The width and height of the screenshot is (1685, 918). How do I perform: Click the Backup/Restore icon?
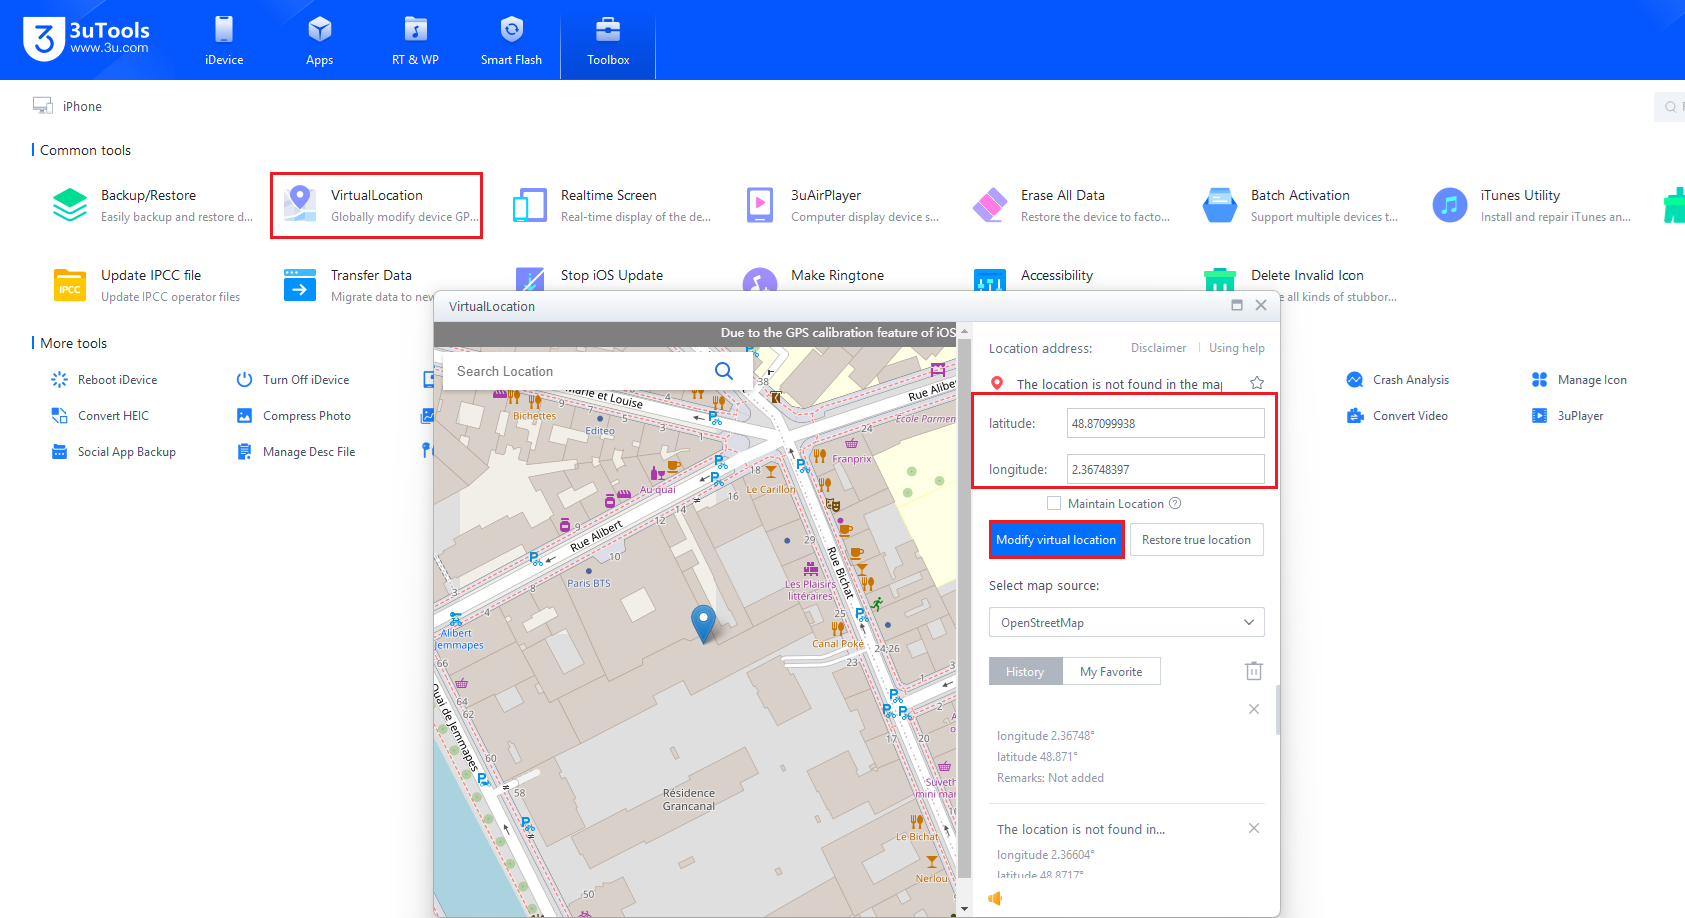70,205
